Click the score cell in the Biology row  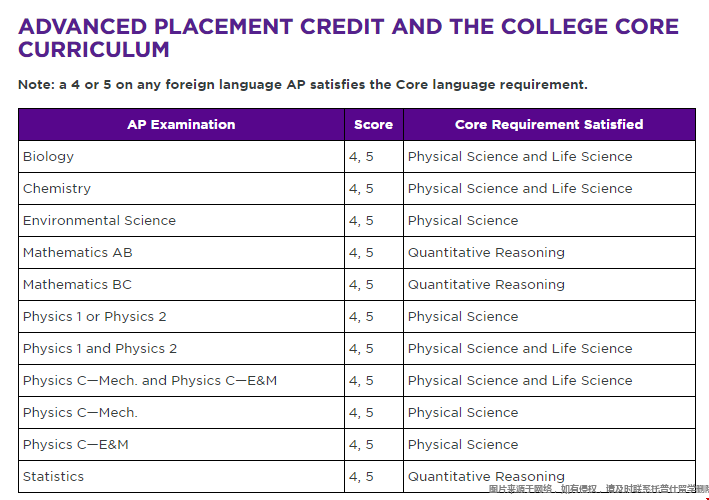(x=361, y=157)
